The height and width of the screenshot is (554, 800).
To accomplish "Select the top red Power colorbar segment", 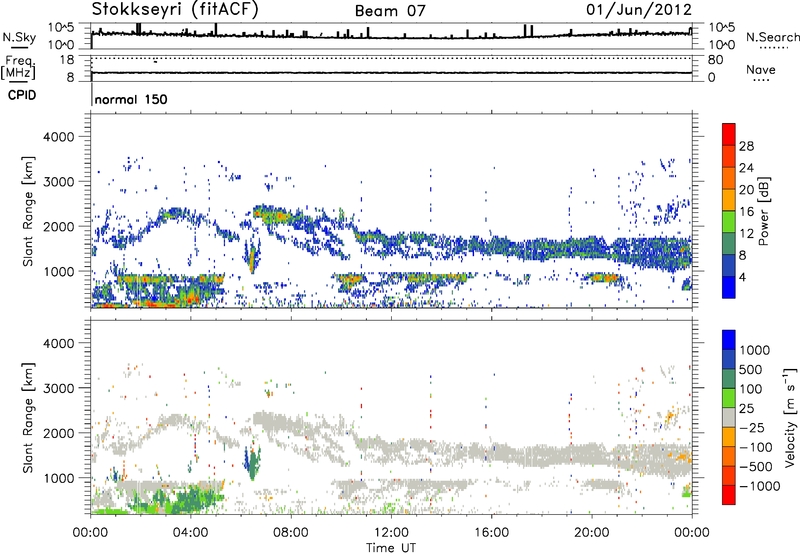I will 729,134.
